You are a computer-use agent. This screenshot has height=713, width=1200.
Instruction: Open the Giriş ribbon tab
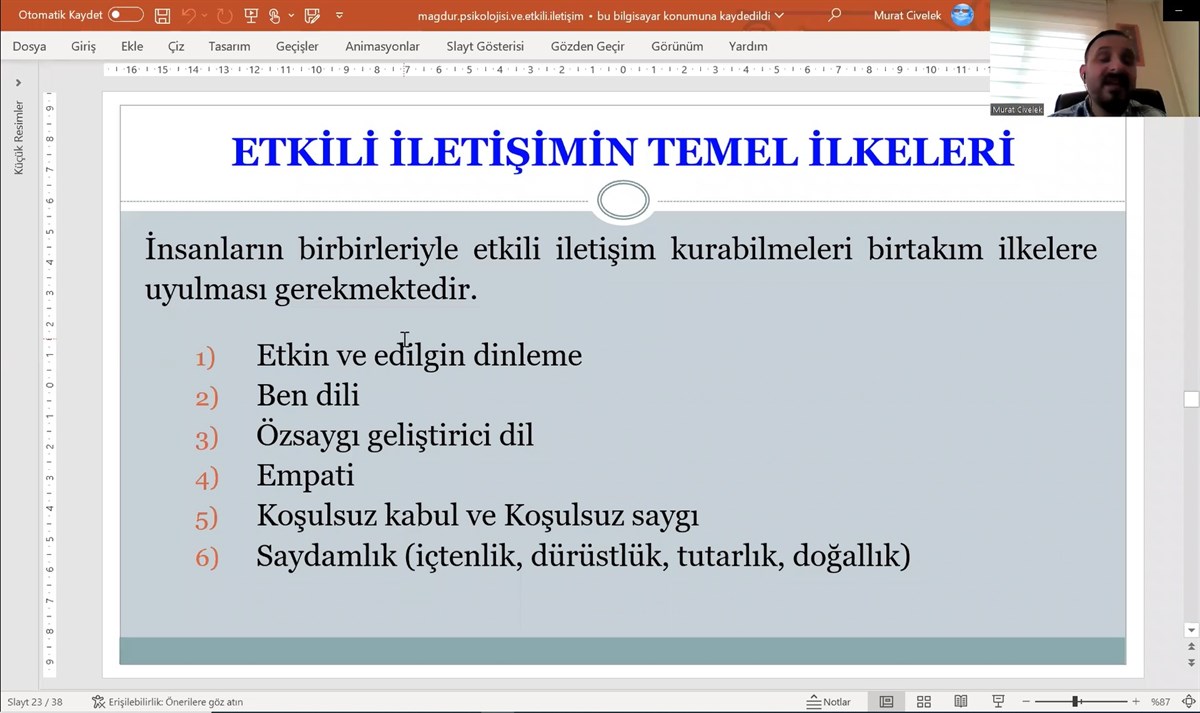[x=83, y=46]
